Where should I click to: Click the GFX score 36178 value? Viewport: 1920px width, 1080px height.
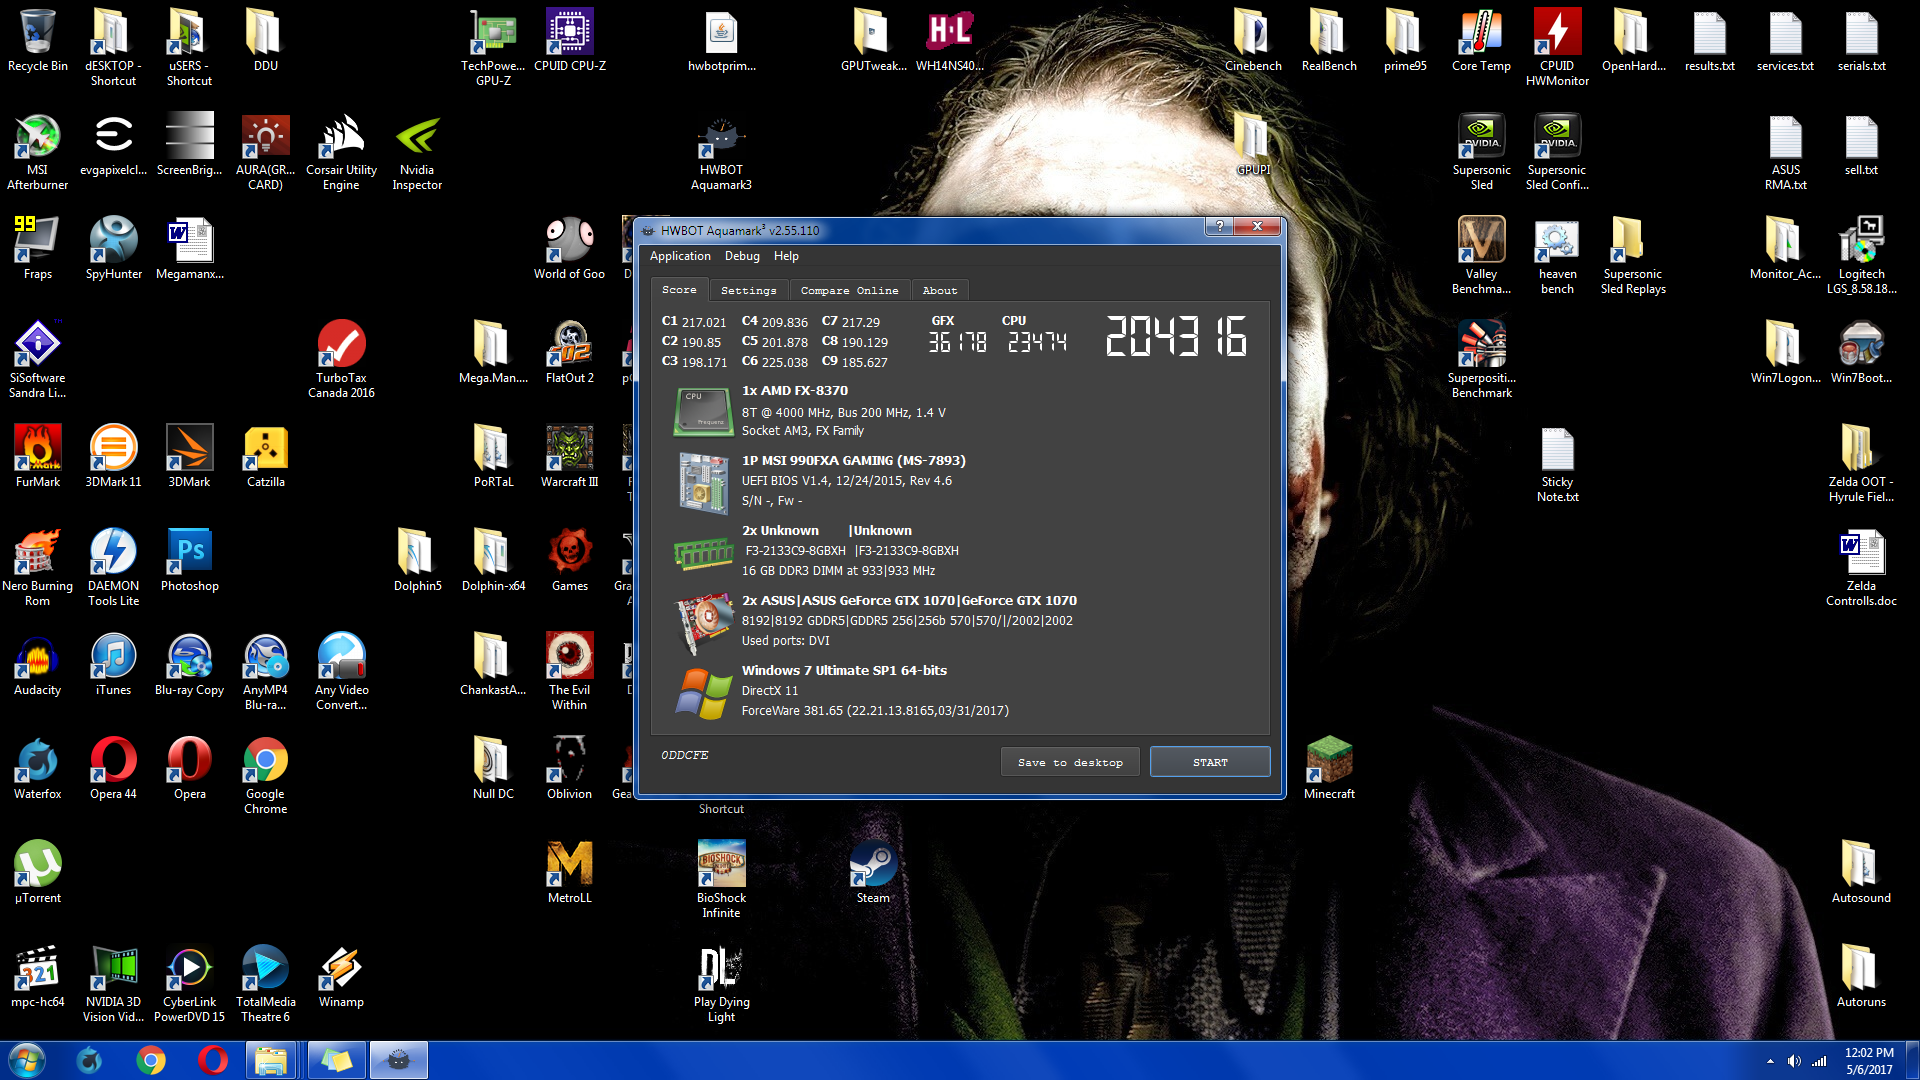[957, 342]
